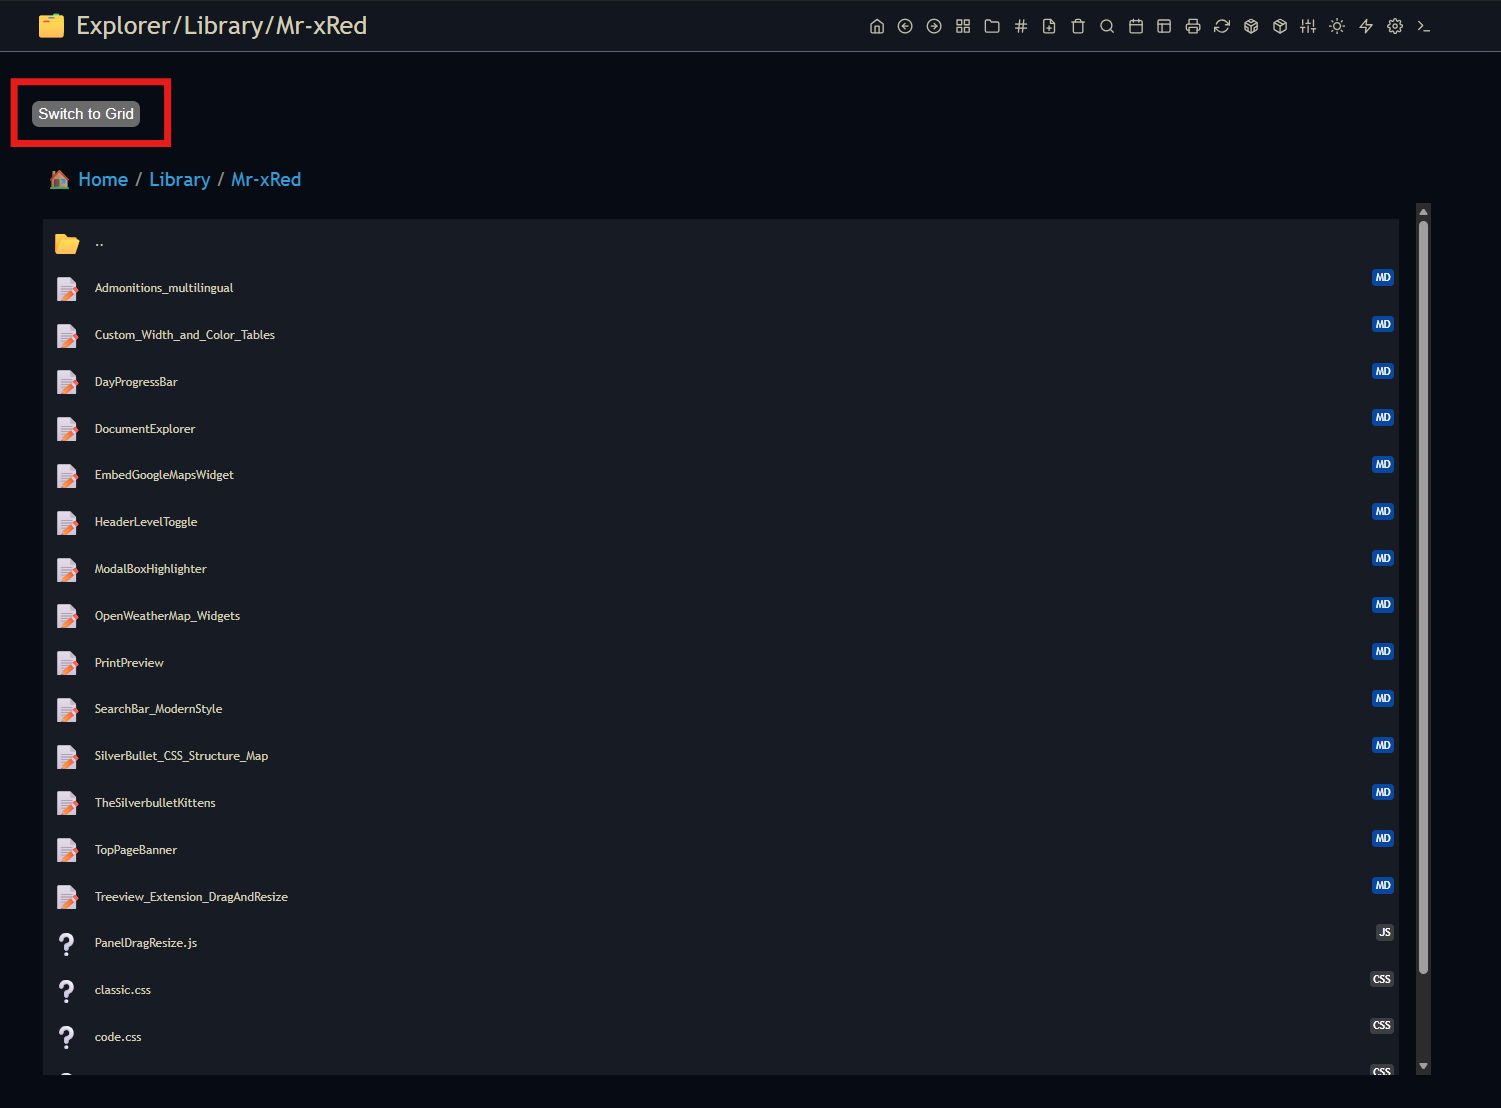Toggle view with Switch to Grid button
Screen dimensions: 1501x1108
tap(86, 114)
